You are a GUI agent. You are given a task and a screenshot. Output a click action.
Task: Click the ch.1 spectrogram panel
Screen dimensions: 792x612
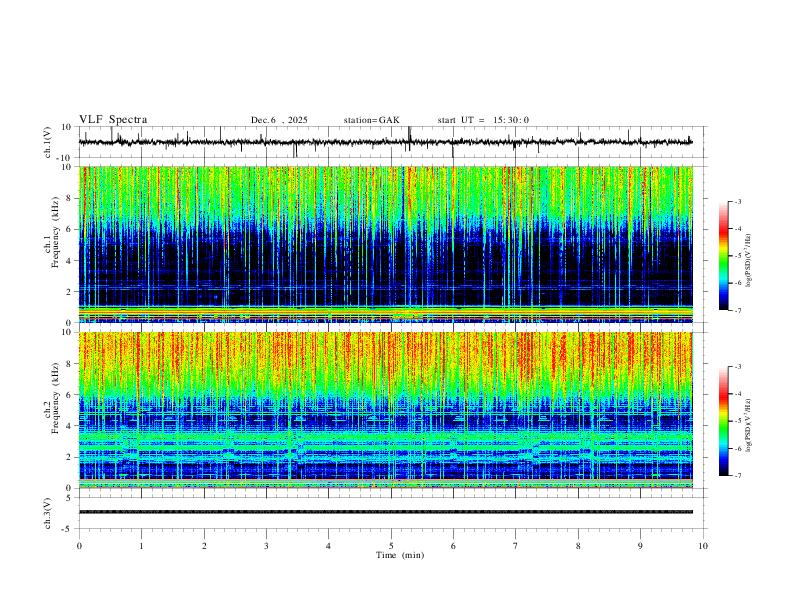(x=386, y=244)
